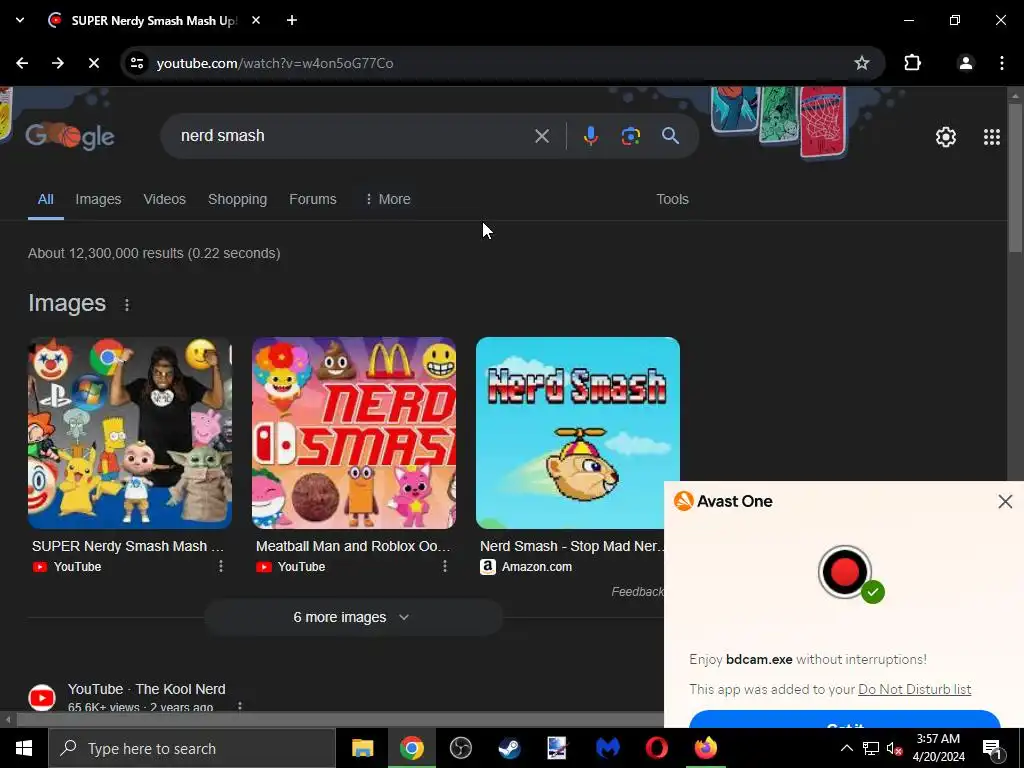Open site information icon in address bar

pyautogui.click(x=137, y=63)
